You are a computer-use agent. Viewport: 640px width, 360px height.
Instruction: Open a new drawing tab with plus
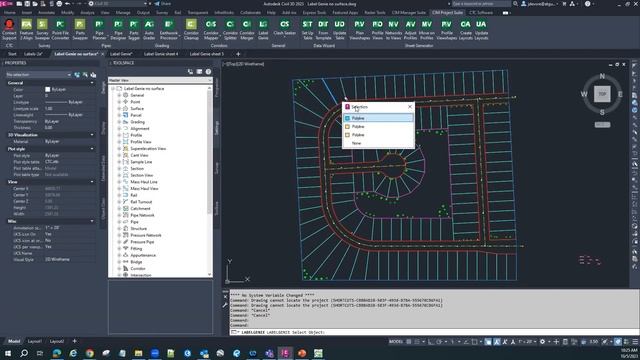click(238, 54)
